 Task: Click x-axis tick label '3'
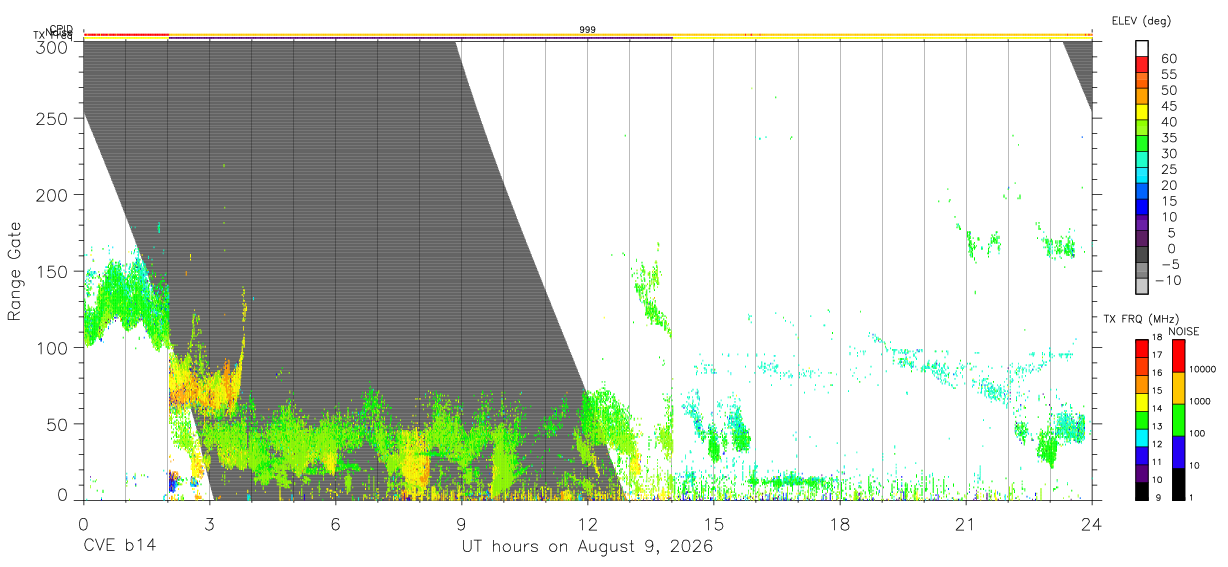[209, 524]
